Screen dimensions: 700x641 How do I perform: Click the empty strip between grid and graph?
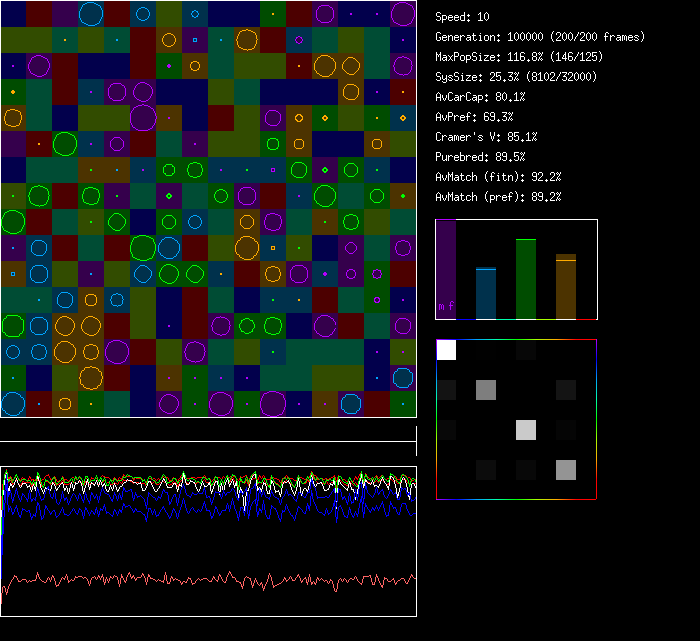[x=208, y=430]
